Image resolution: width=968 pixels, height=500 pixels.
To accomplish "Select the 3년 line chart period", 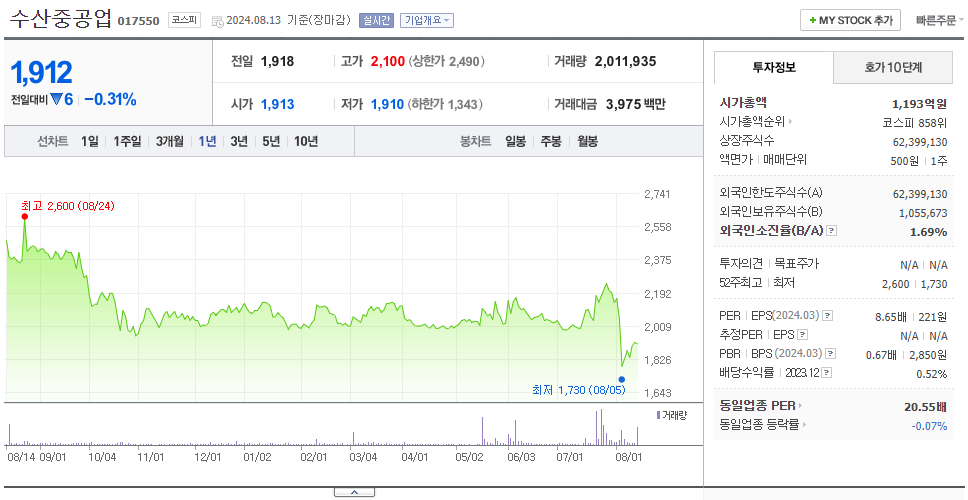I will [x=239, y=141].
